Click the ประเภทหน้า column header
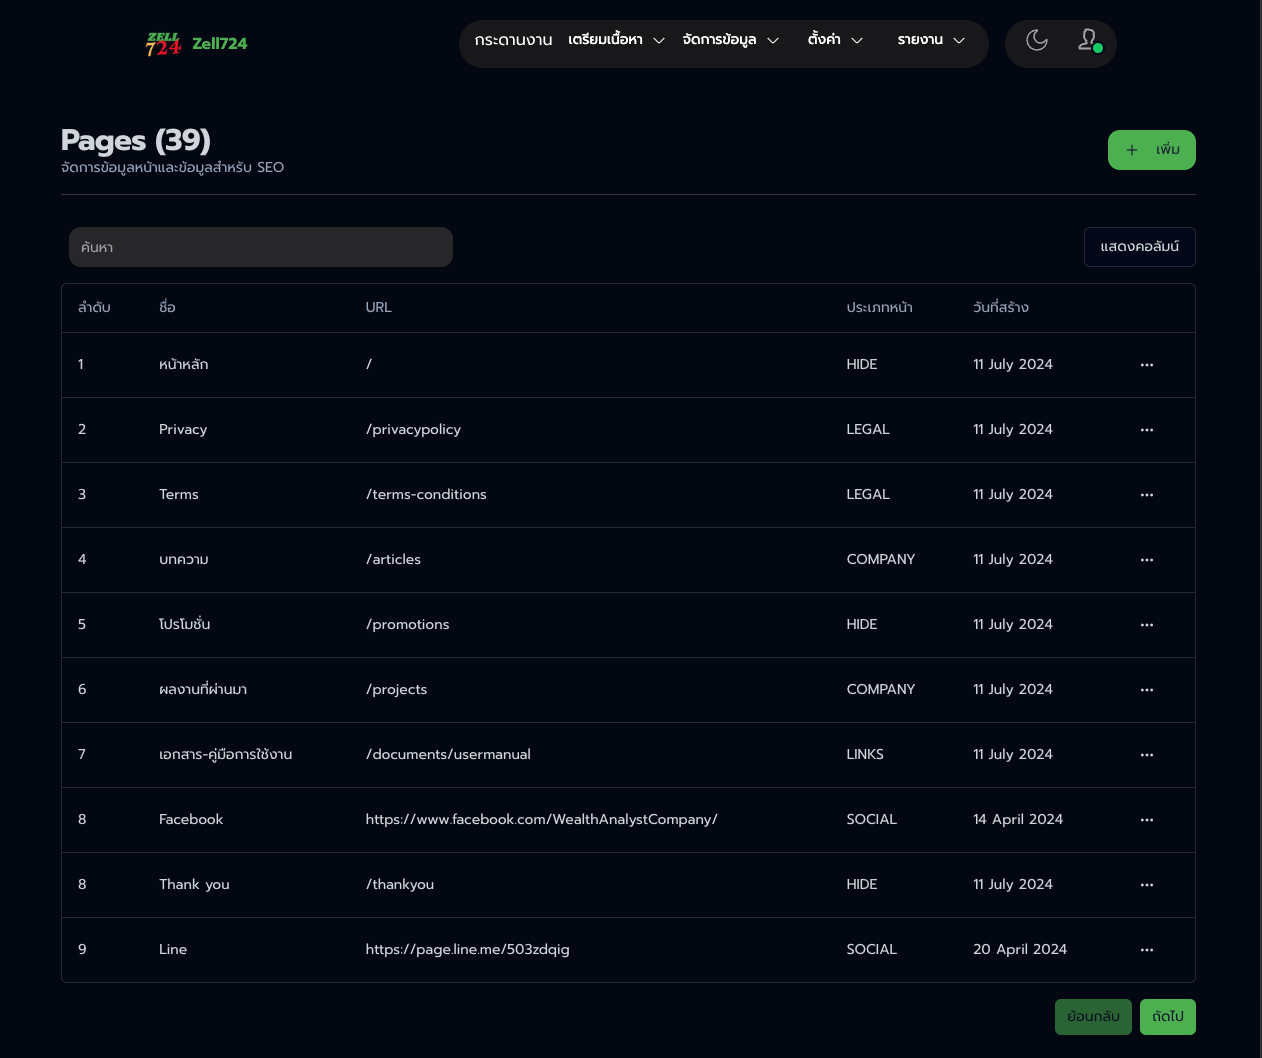Screen dimensions: 1262x1058 879,308
